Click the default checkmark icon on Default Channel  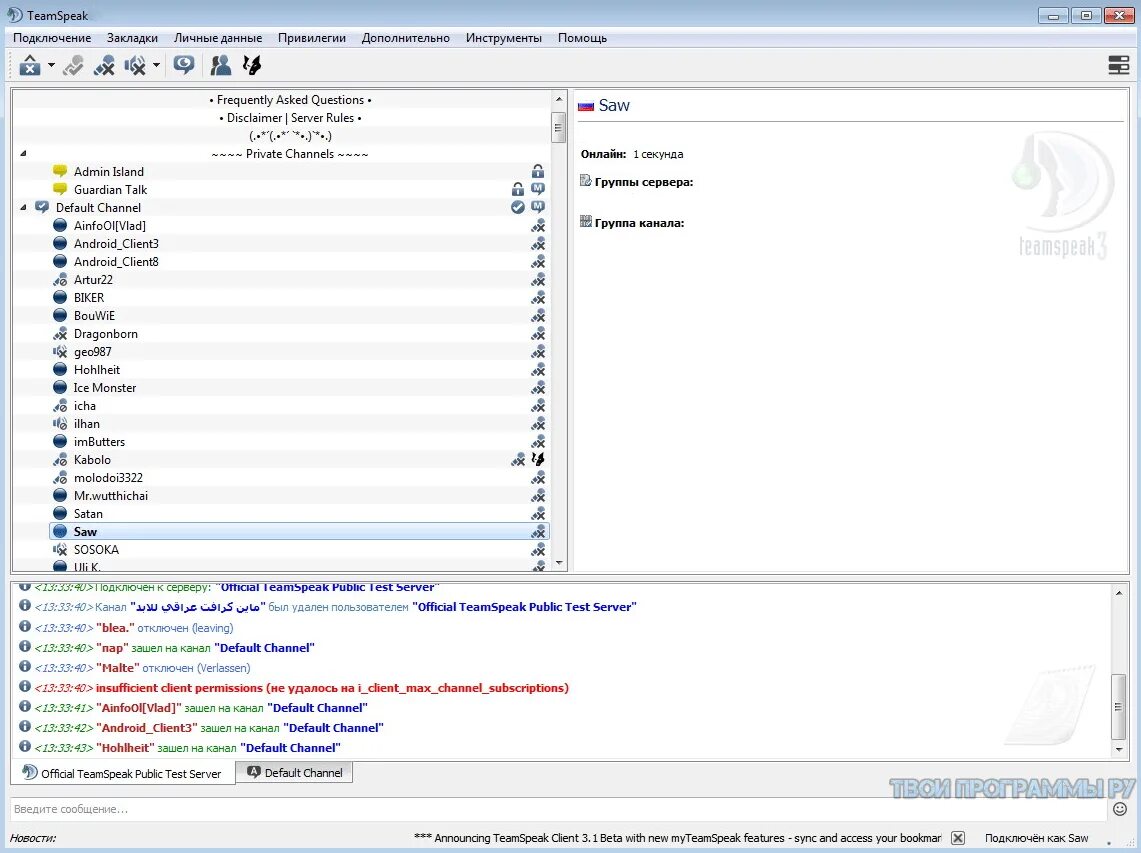tap(517, 207)
